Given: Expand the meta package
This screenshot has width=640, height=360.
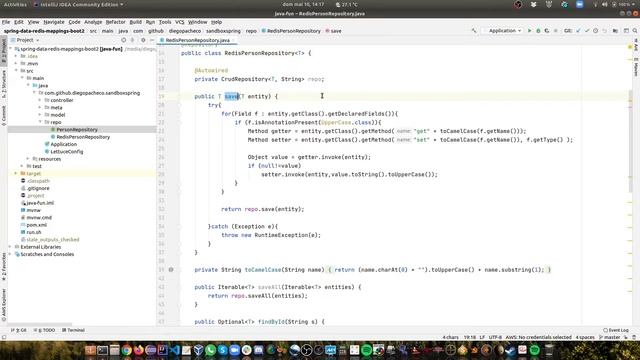Looking at the screenshot, I should pyautogui.click(x=40, y=108).
